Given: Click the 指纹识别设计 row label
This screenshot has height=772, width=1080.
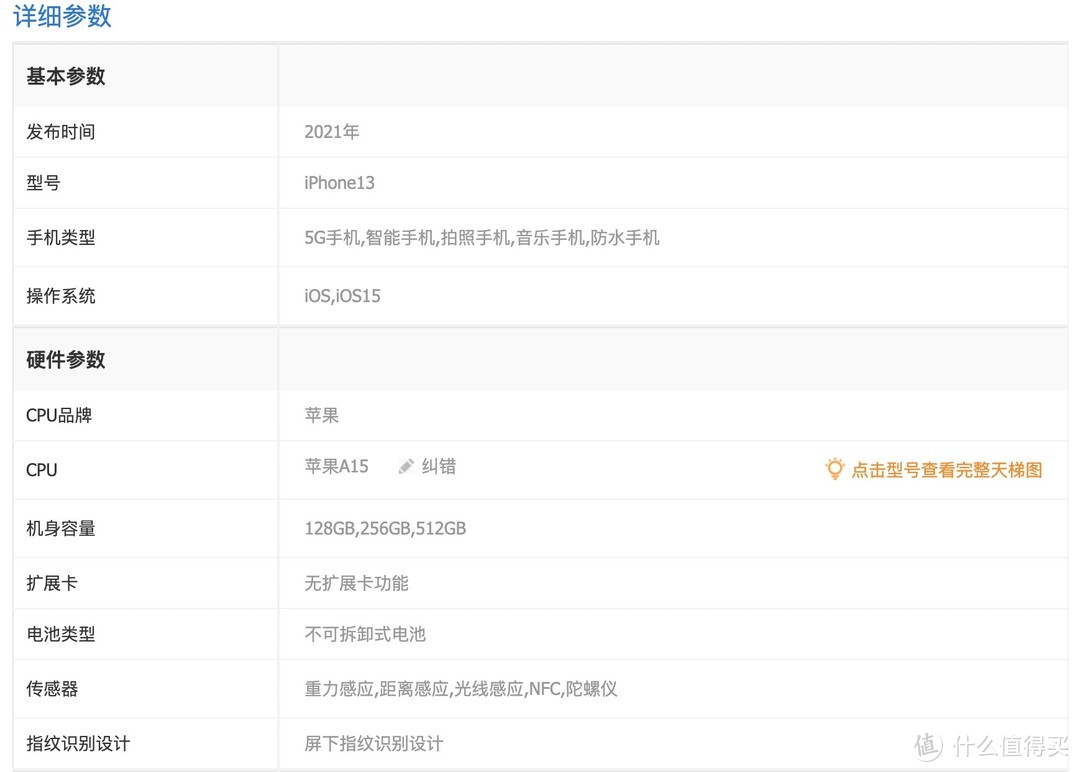Looking at the screenshot, I should coord(78,744).
